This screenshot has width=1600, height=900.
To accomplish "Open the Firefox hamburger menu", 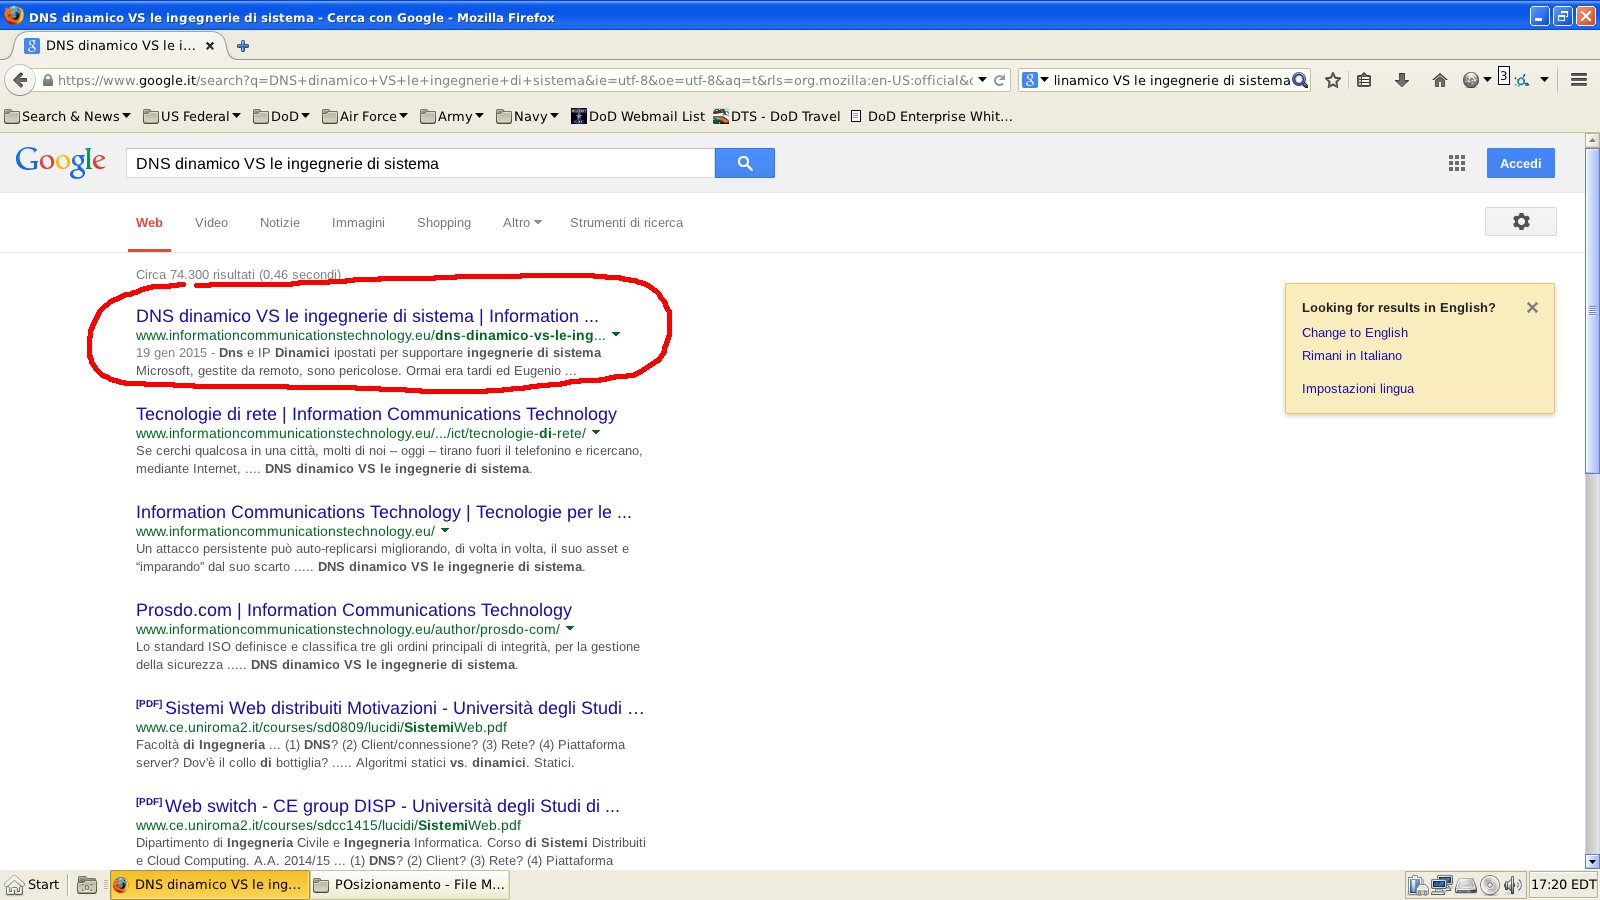I will (1579, 80).
